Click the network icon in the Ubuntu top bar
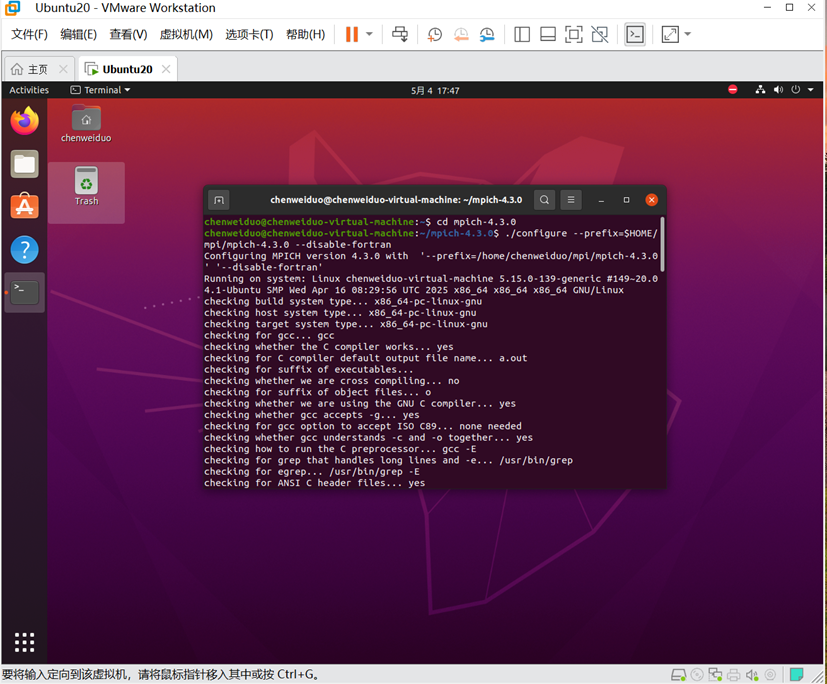Screen dimensions: 827x684 760,90
